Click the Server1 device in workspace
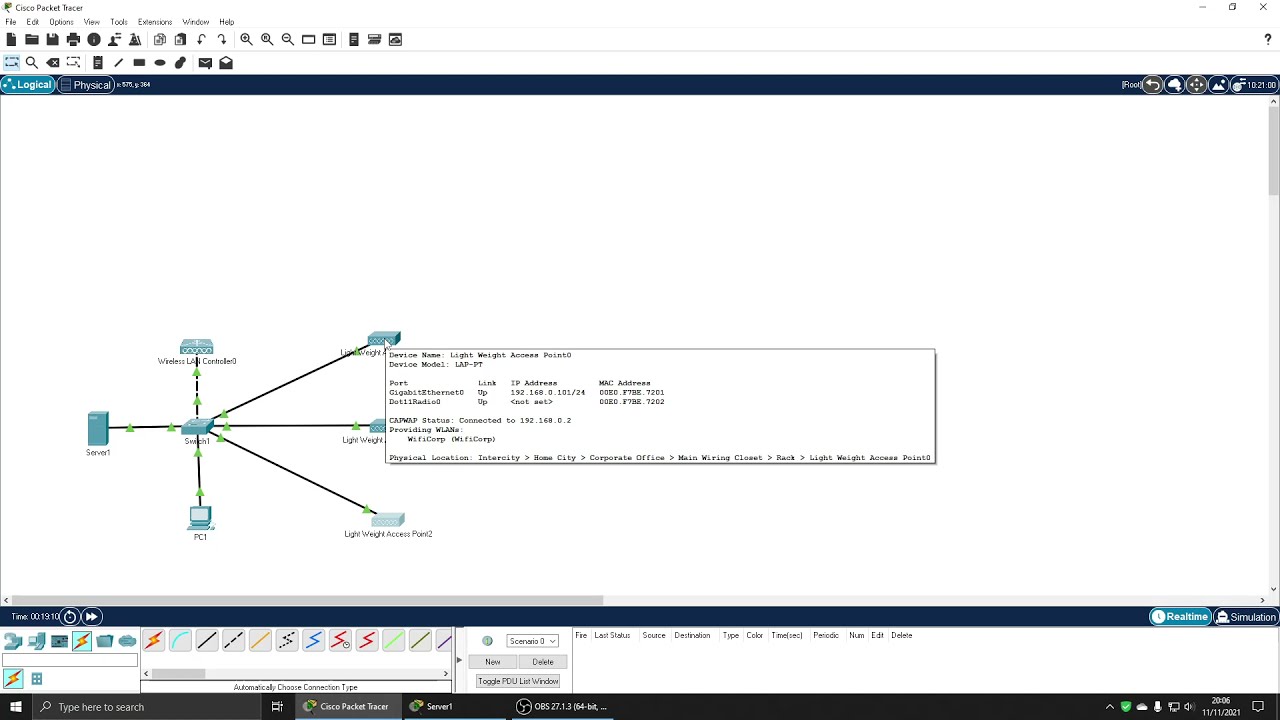 pos(98,429)
